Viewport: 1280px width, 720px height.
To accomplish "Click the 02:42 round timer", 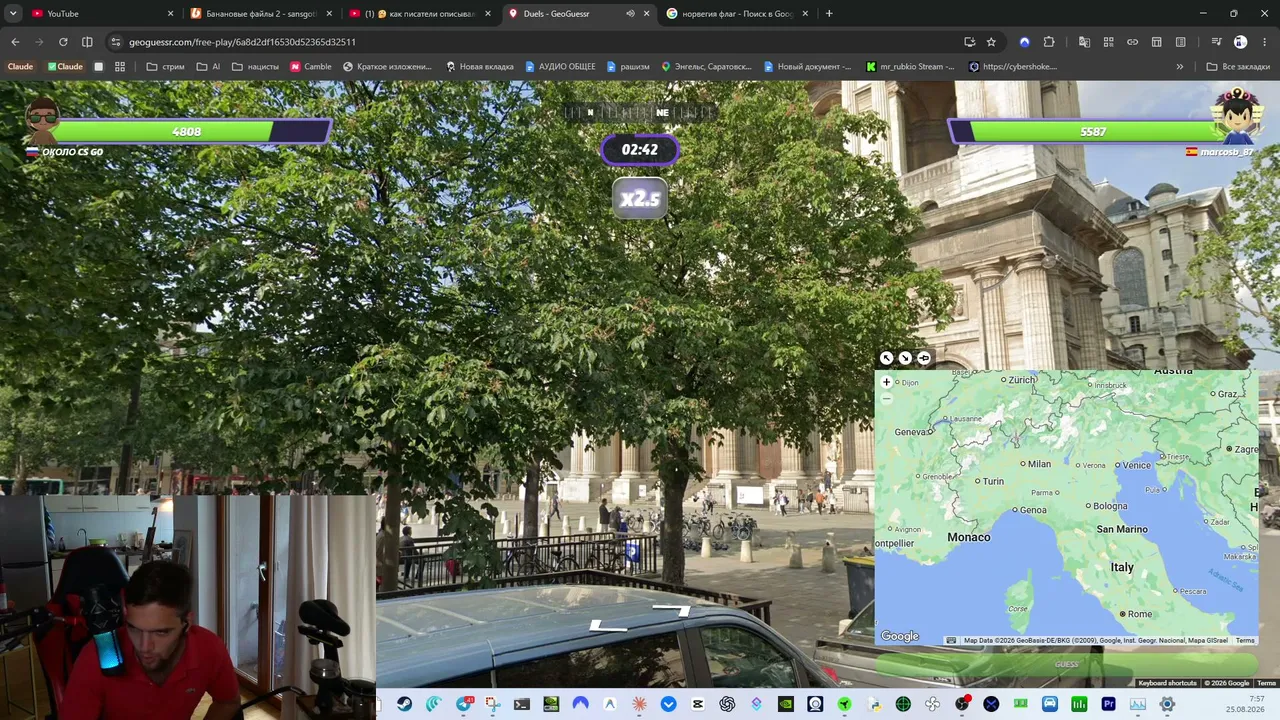I will coord(640,150).
